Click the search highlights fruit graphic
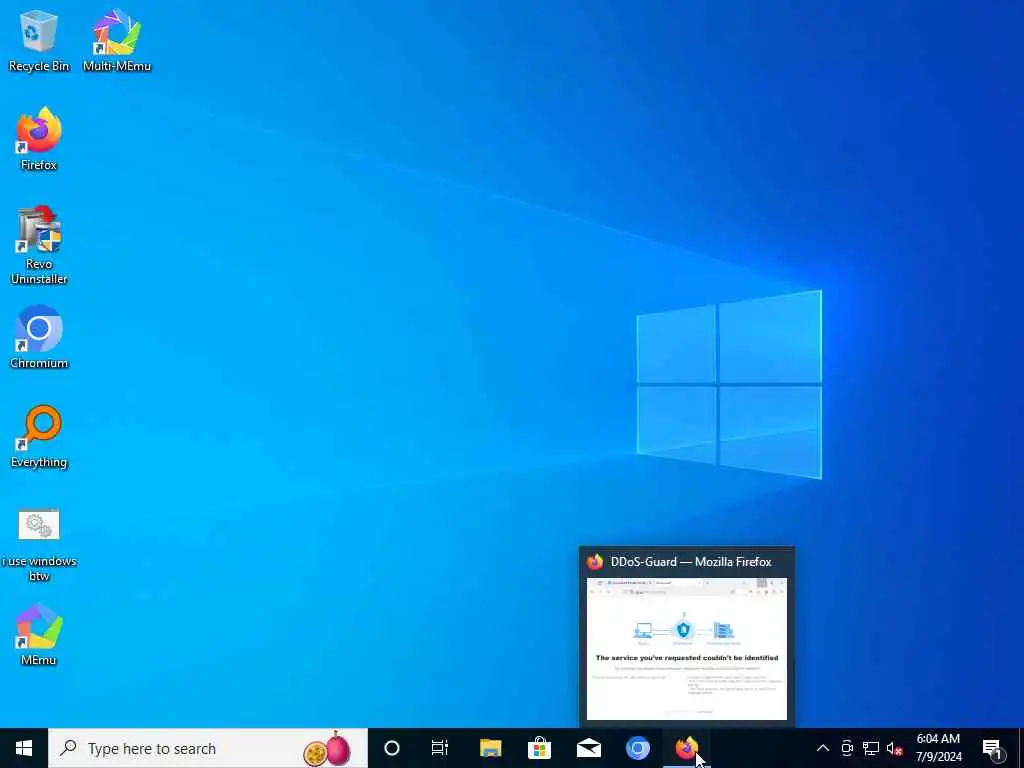Viewport: 1024px width, 768px height. (328, 748)
